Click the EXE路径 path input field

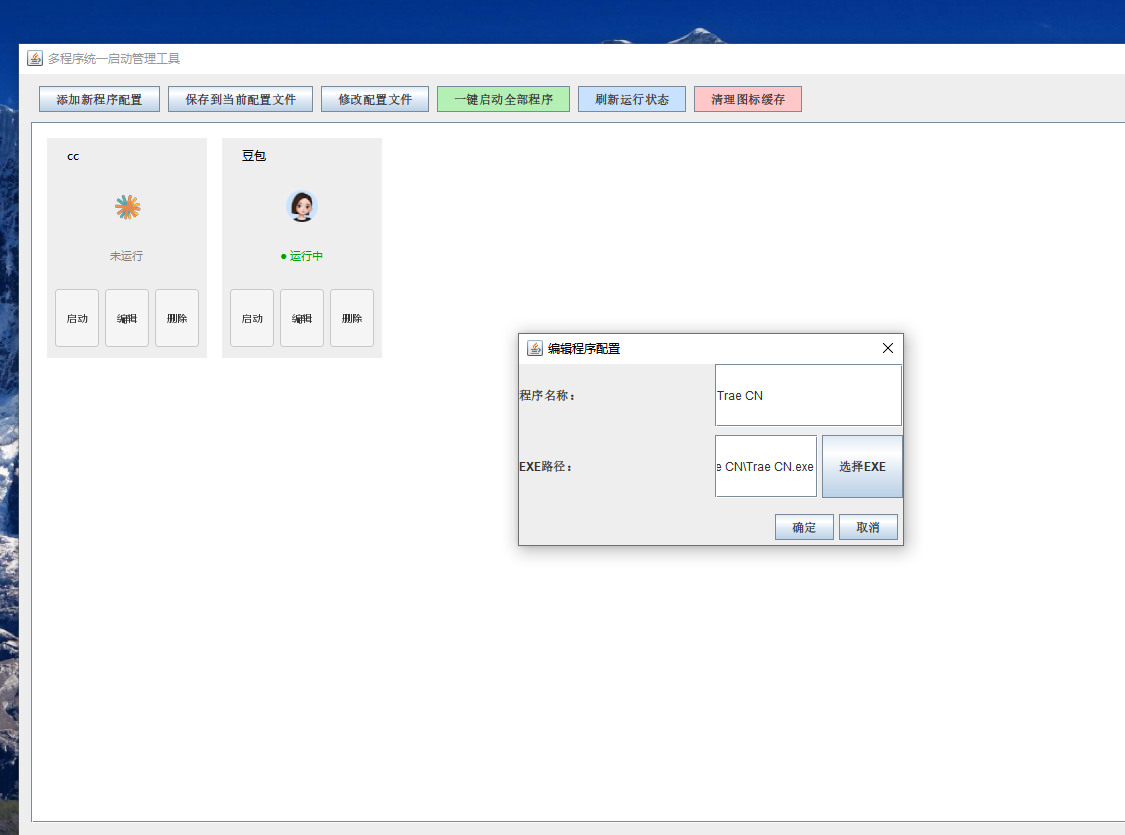(766, 466)
